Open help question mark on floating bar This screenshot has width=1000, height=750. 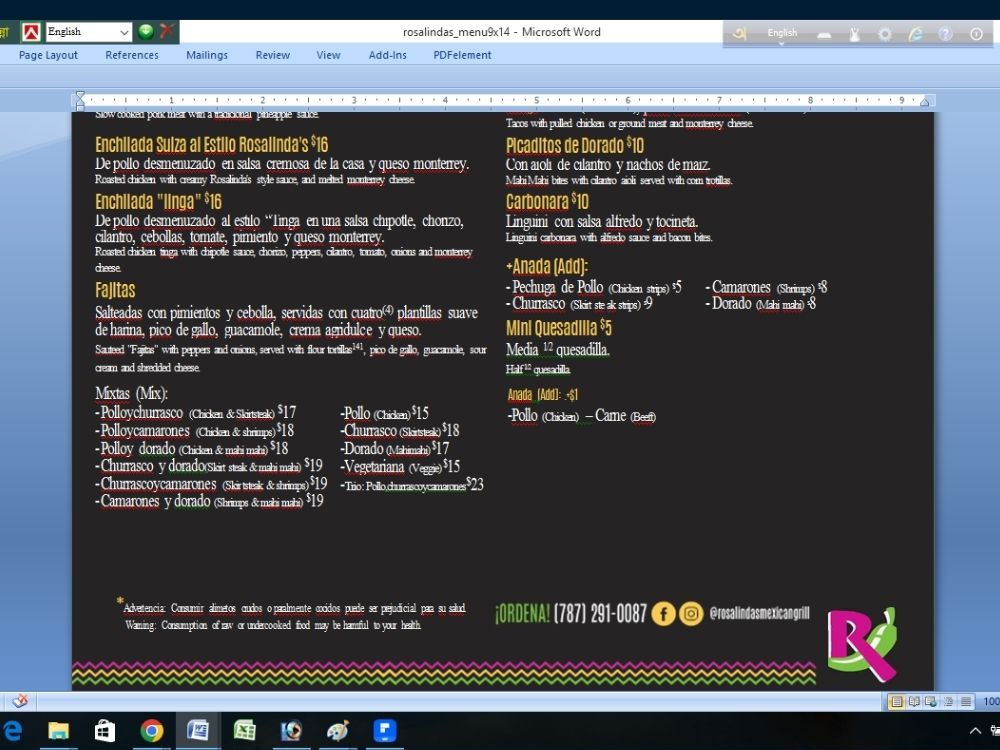coord(945,34)
